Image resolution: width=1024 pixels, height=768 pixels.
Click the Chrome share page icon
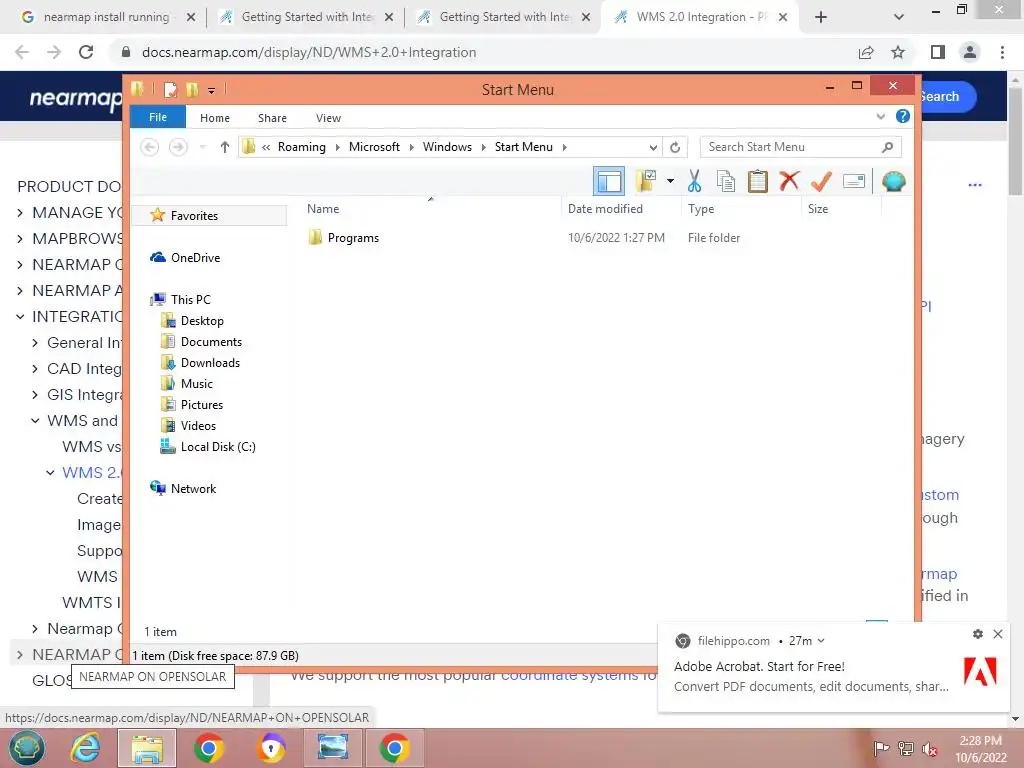click(x=866, y=52)
